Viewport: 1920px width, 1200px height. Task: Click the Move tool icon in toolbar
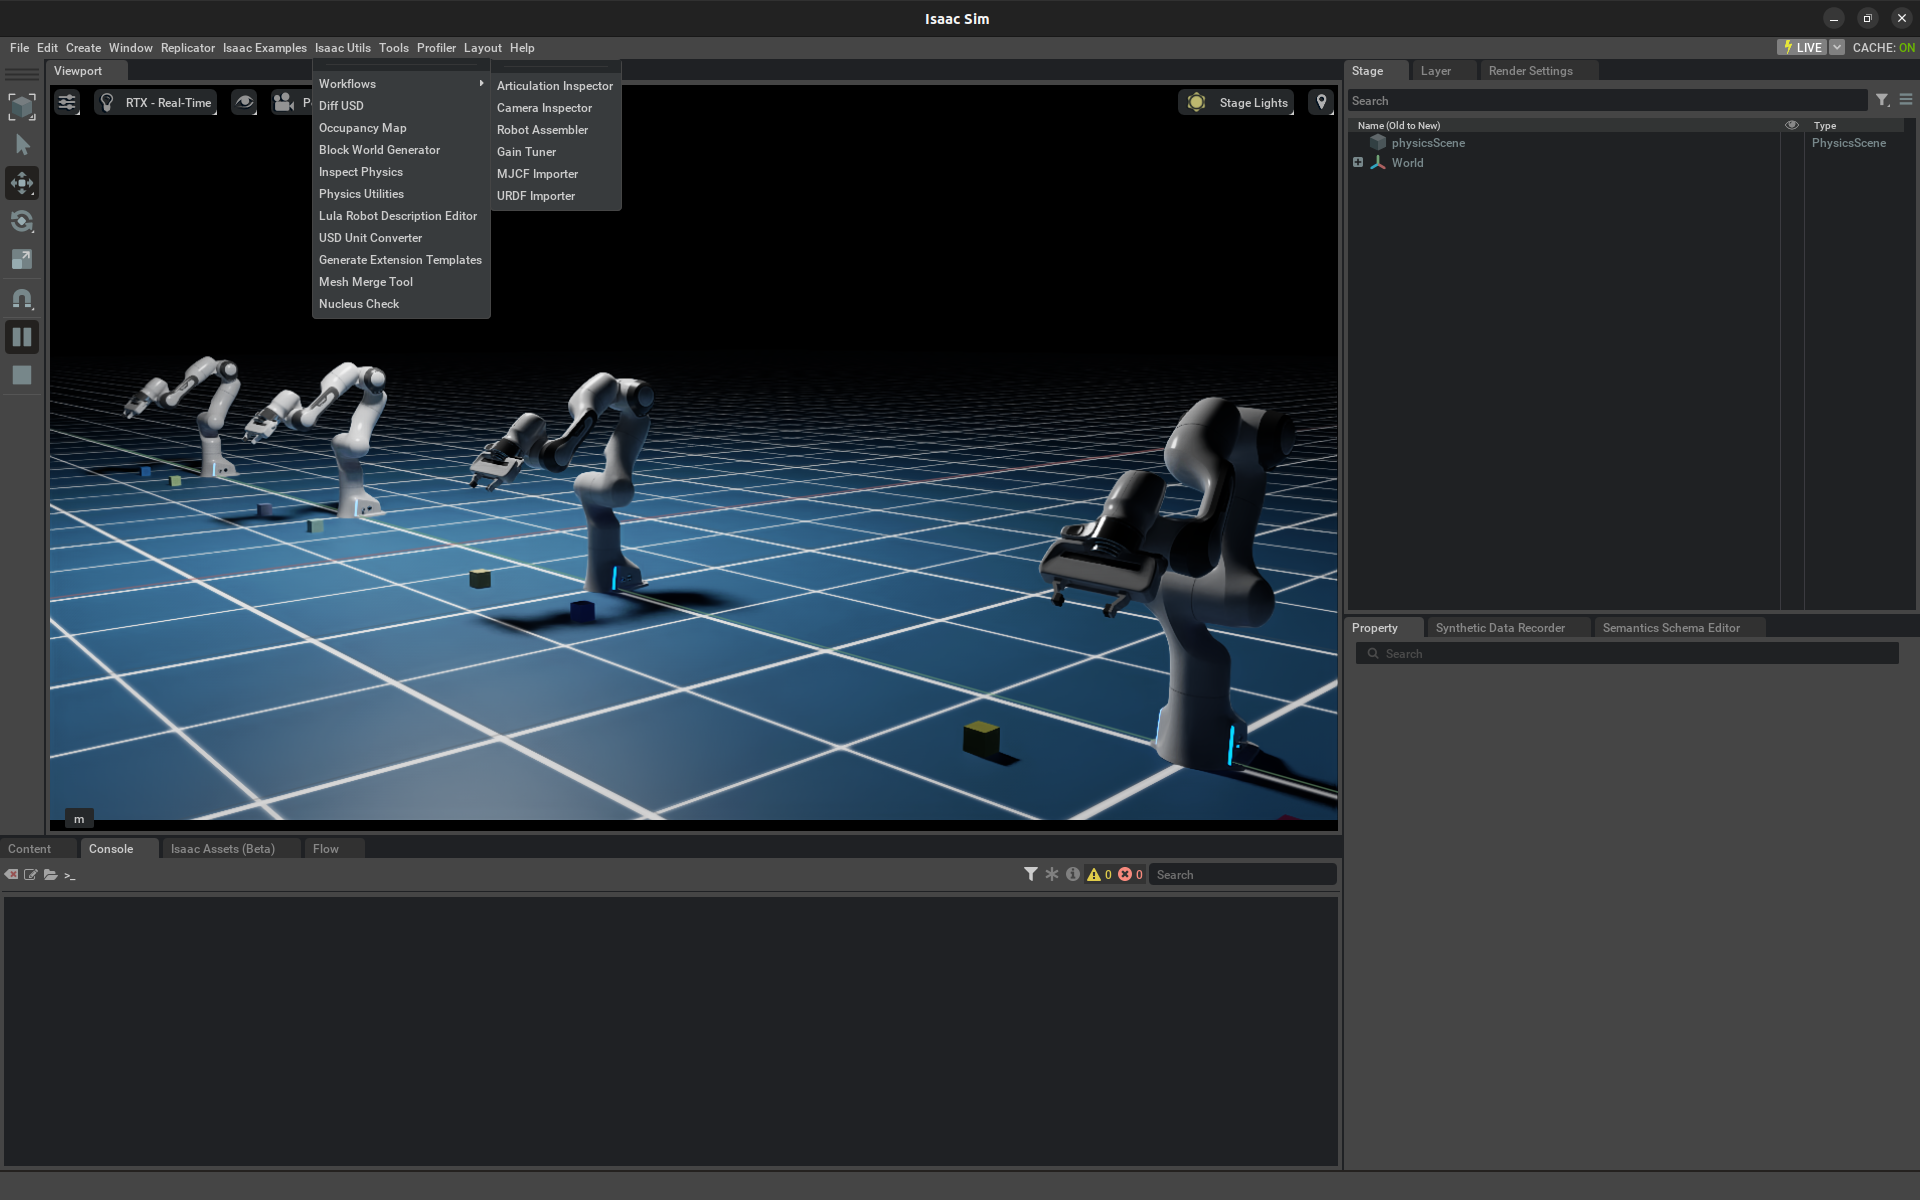click(22, 181)
